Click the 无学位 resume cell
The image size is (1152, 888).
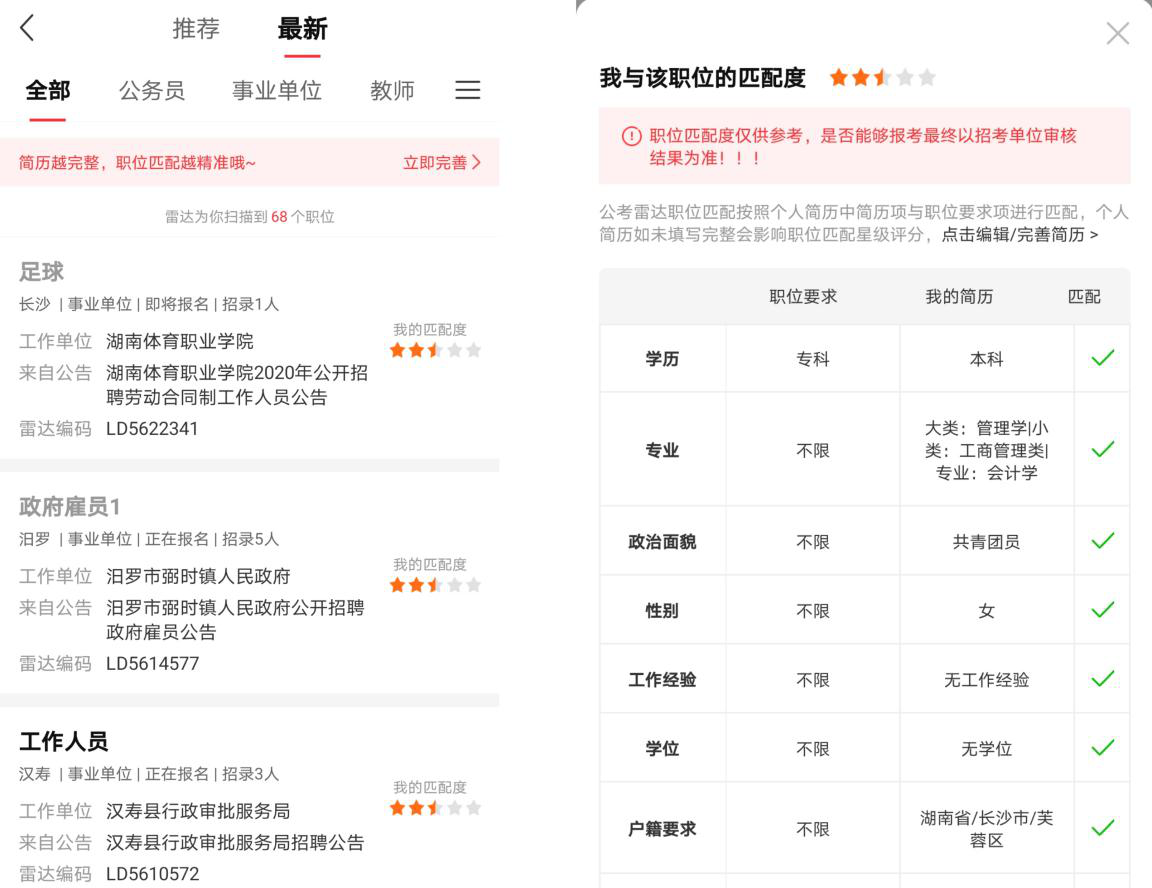point(986,749)
